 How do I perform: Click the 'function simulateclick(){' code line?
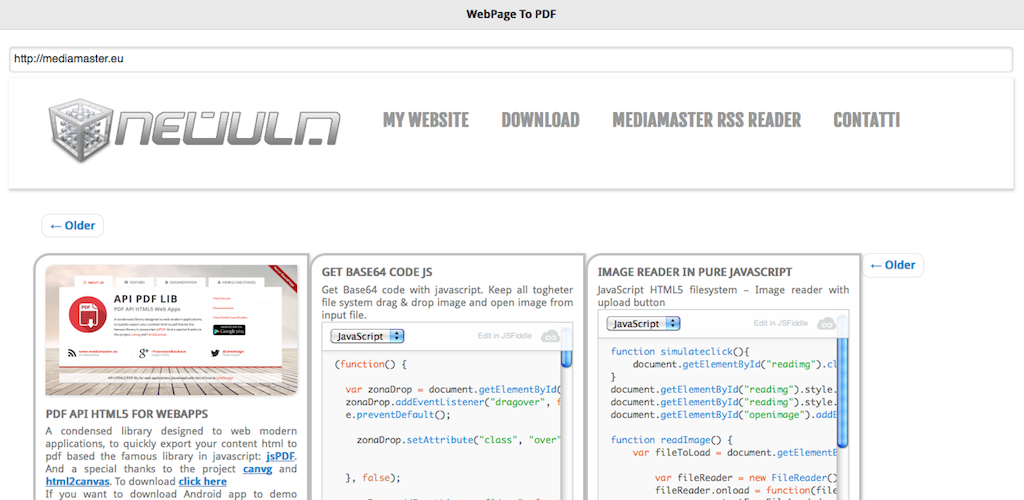[682, 351]
